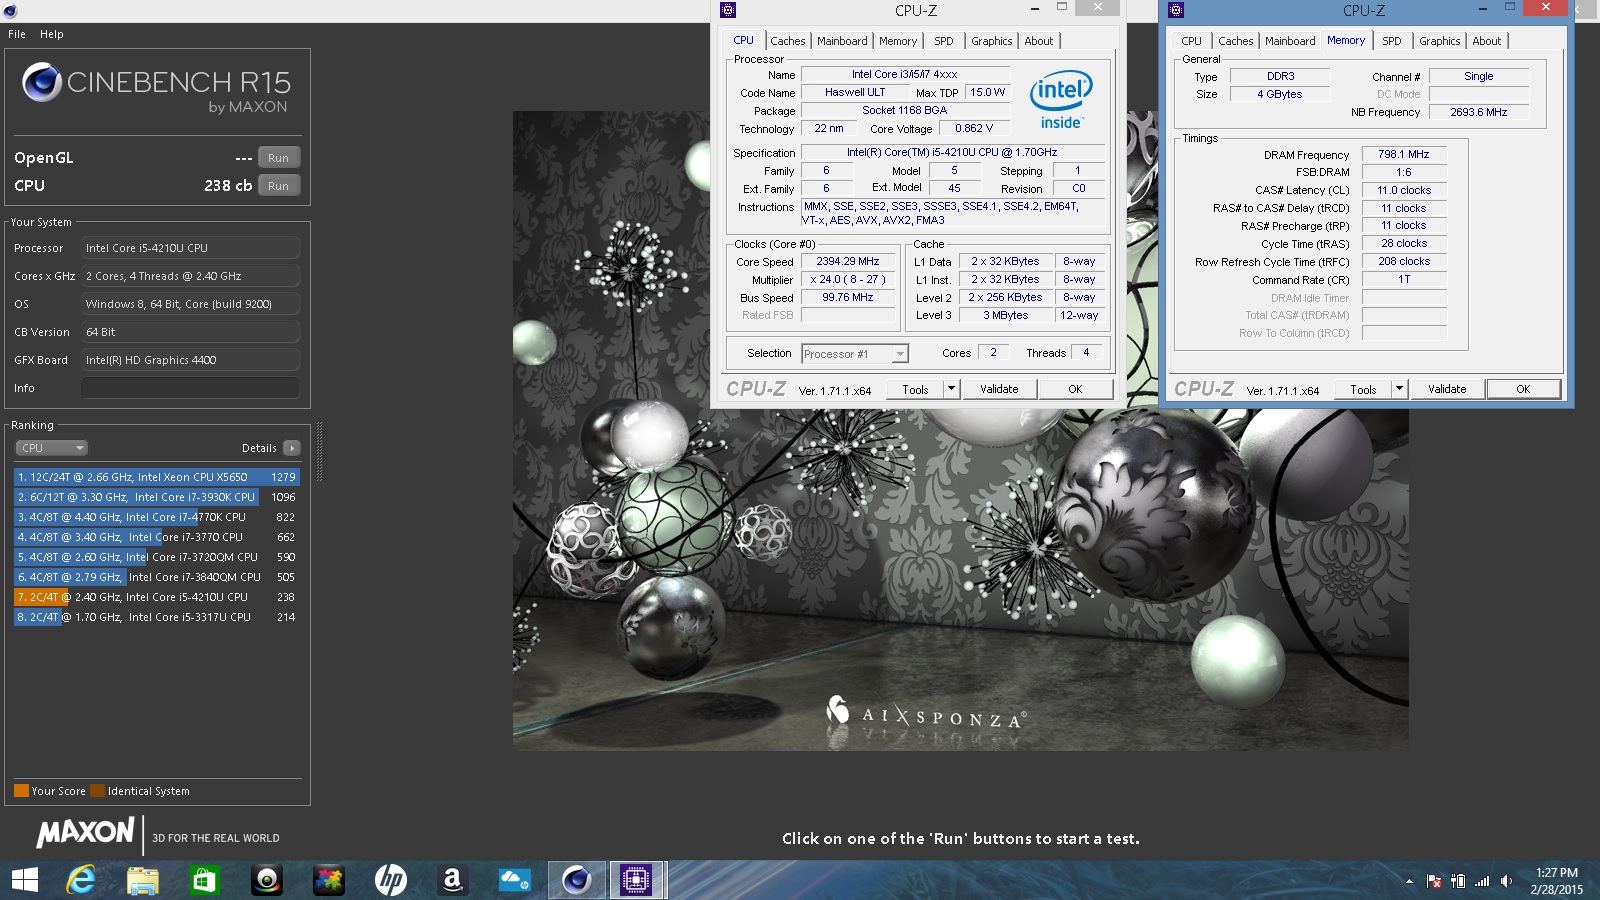Open the Amazon taskbar icon
The width and height of the screenshot is (1600, 900).
[x=452, y=880]
